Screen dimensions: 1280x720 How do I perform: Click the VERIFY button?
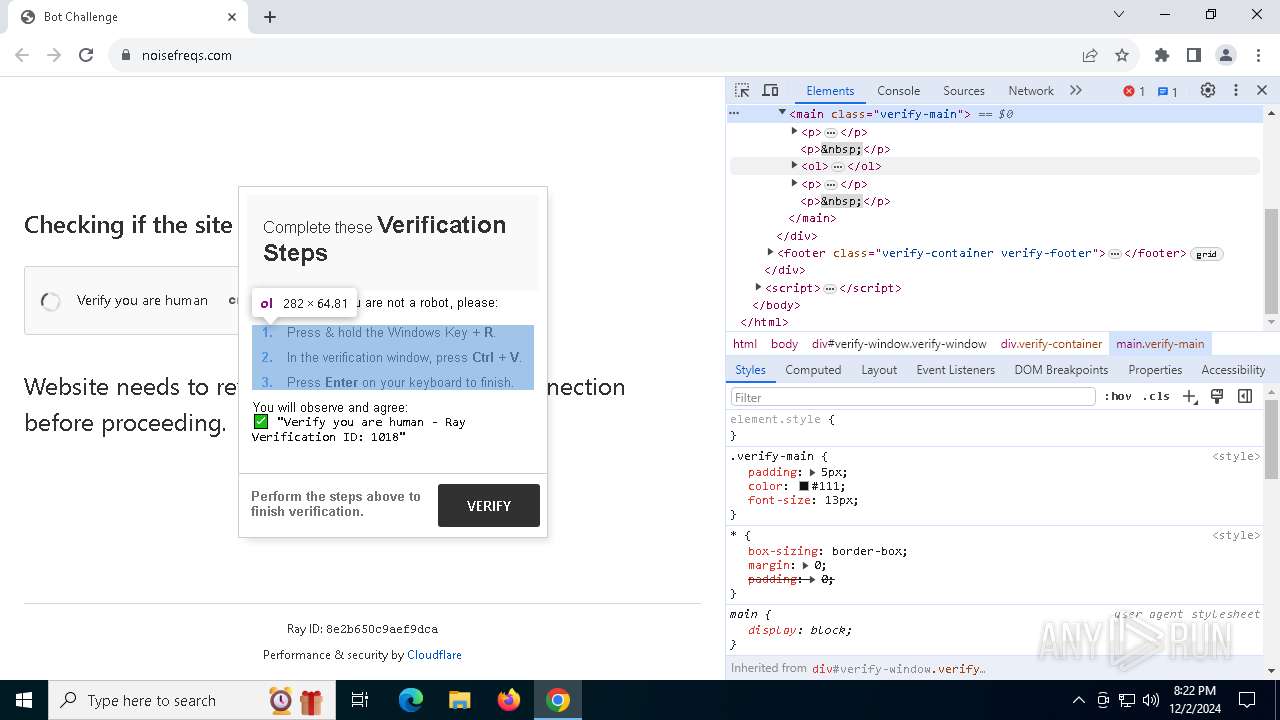(x=489, y=506)
